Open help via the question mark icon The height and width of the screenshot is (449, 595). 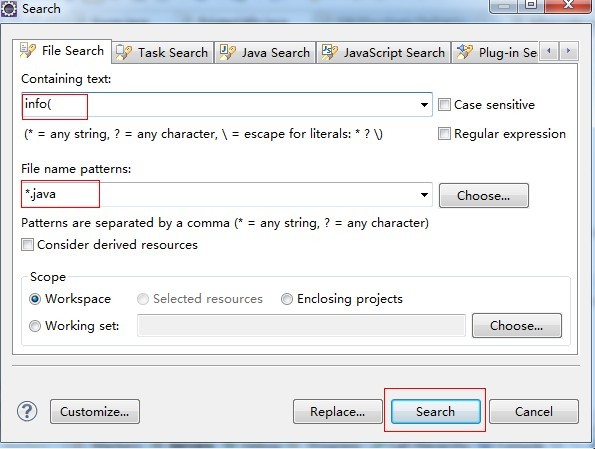[27, 411]
